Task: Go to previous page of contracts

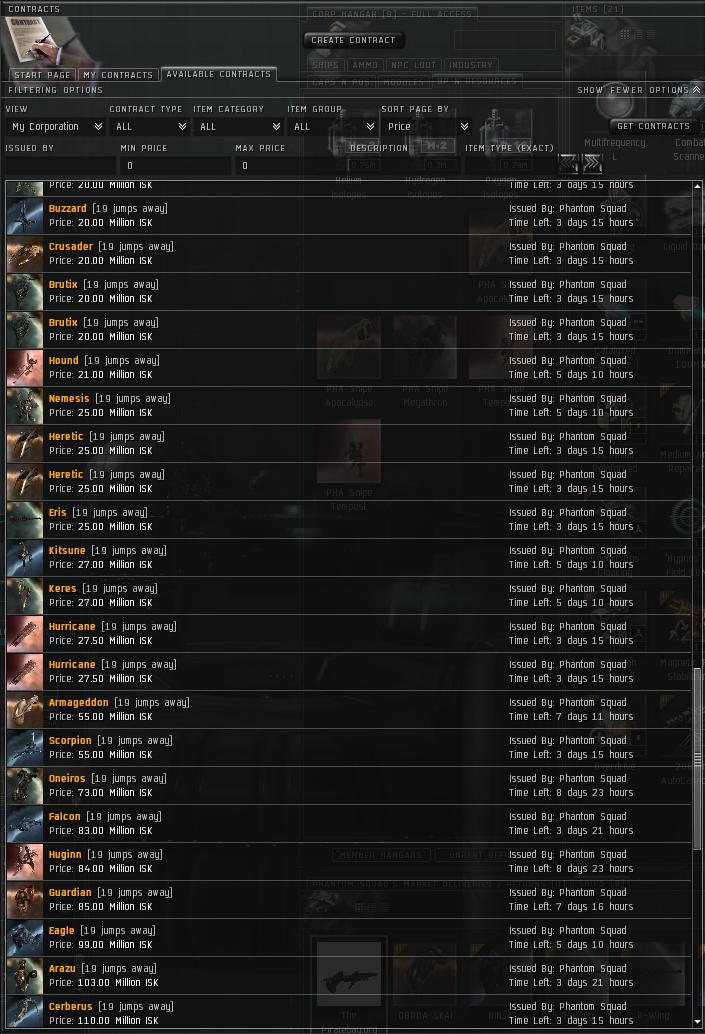Action: pyautogui.click(x=568, y=164)
